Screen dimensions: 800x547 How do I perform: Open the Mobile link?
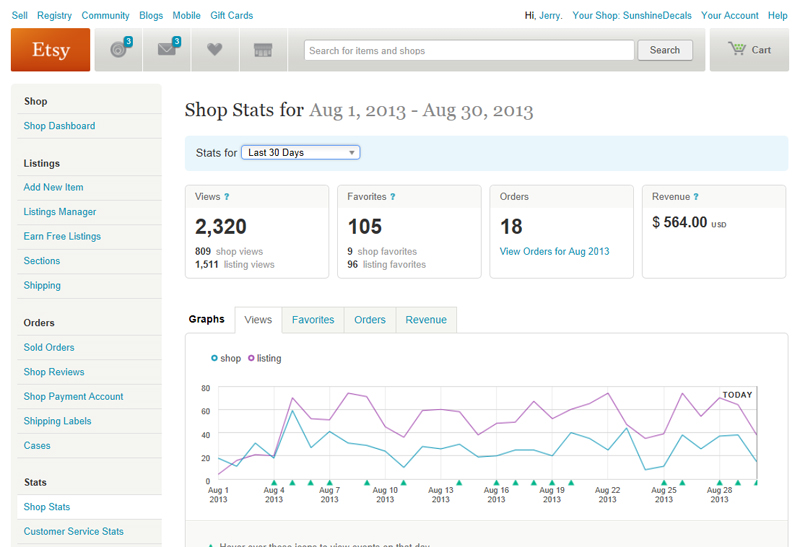point(186,15)
